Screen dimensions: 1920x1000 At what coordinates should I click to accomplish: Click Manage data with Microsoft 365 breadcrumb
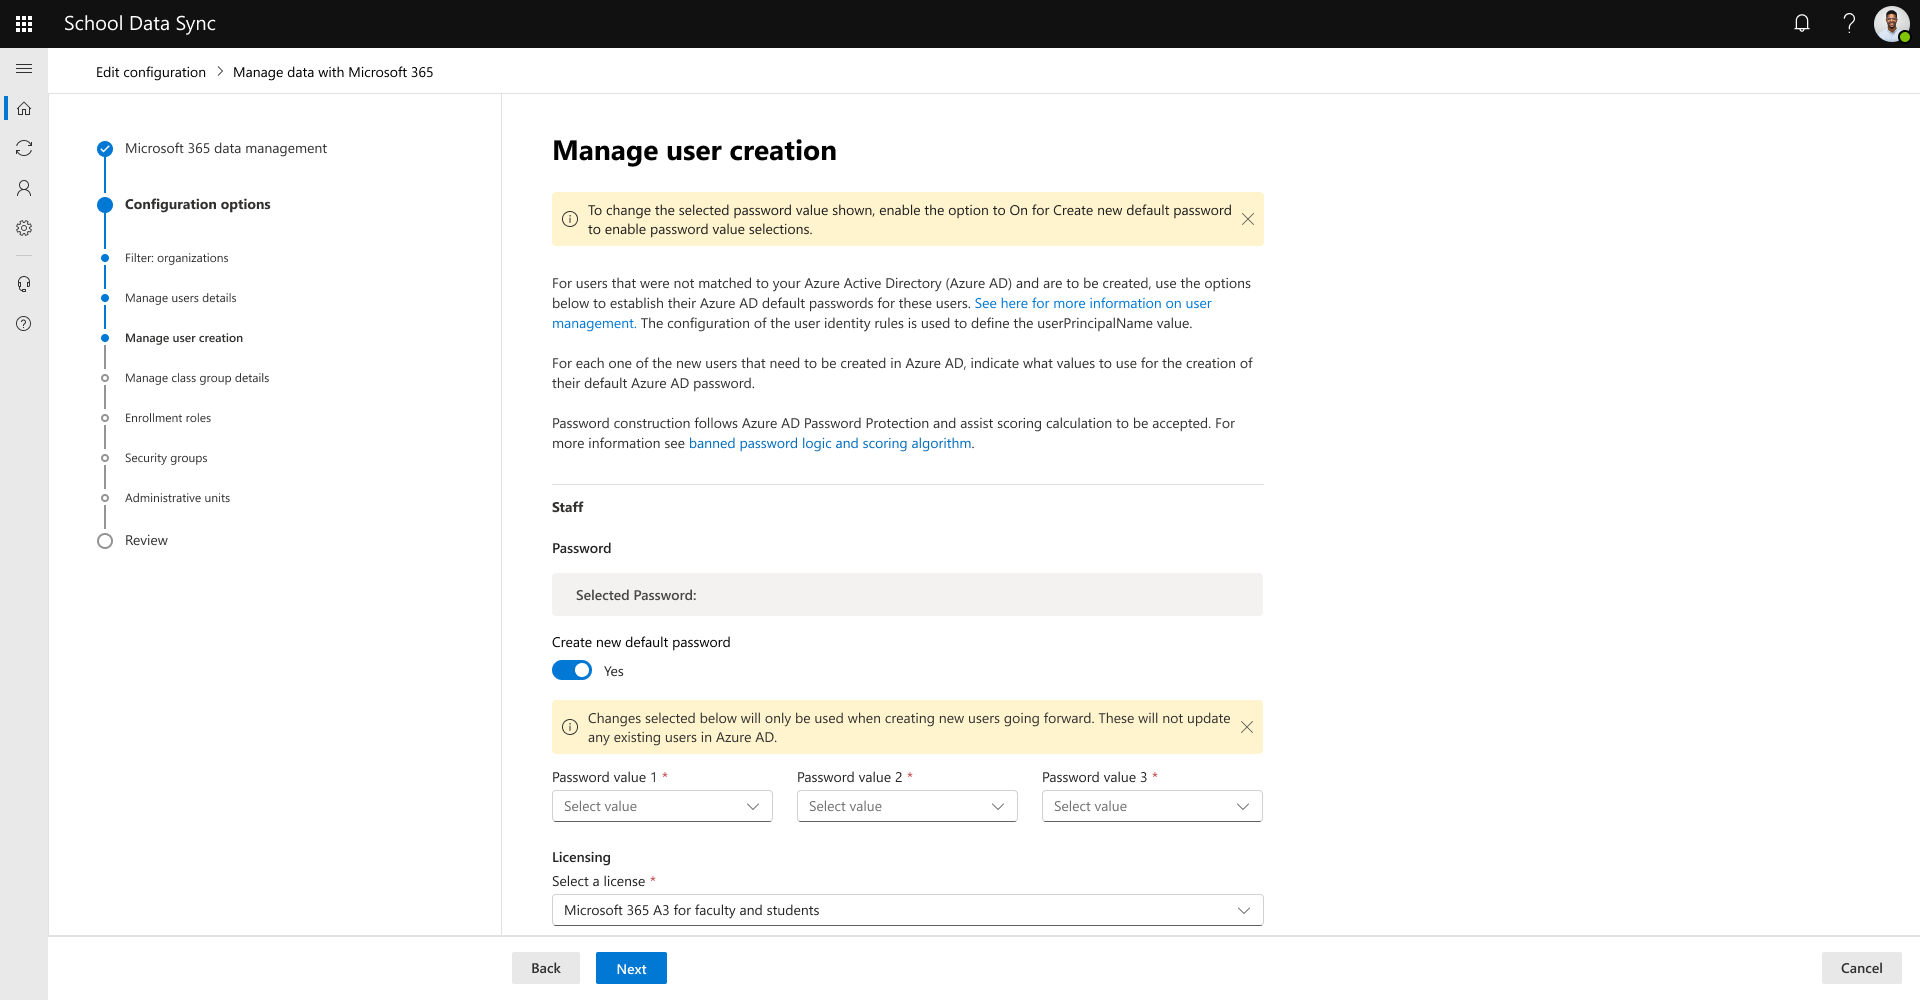click(x=333, y=72)
